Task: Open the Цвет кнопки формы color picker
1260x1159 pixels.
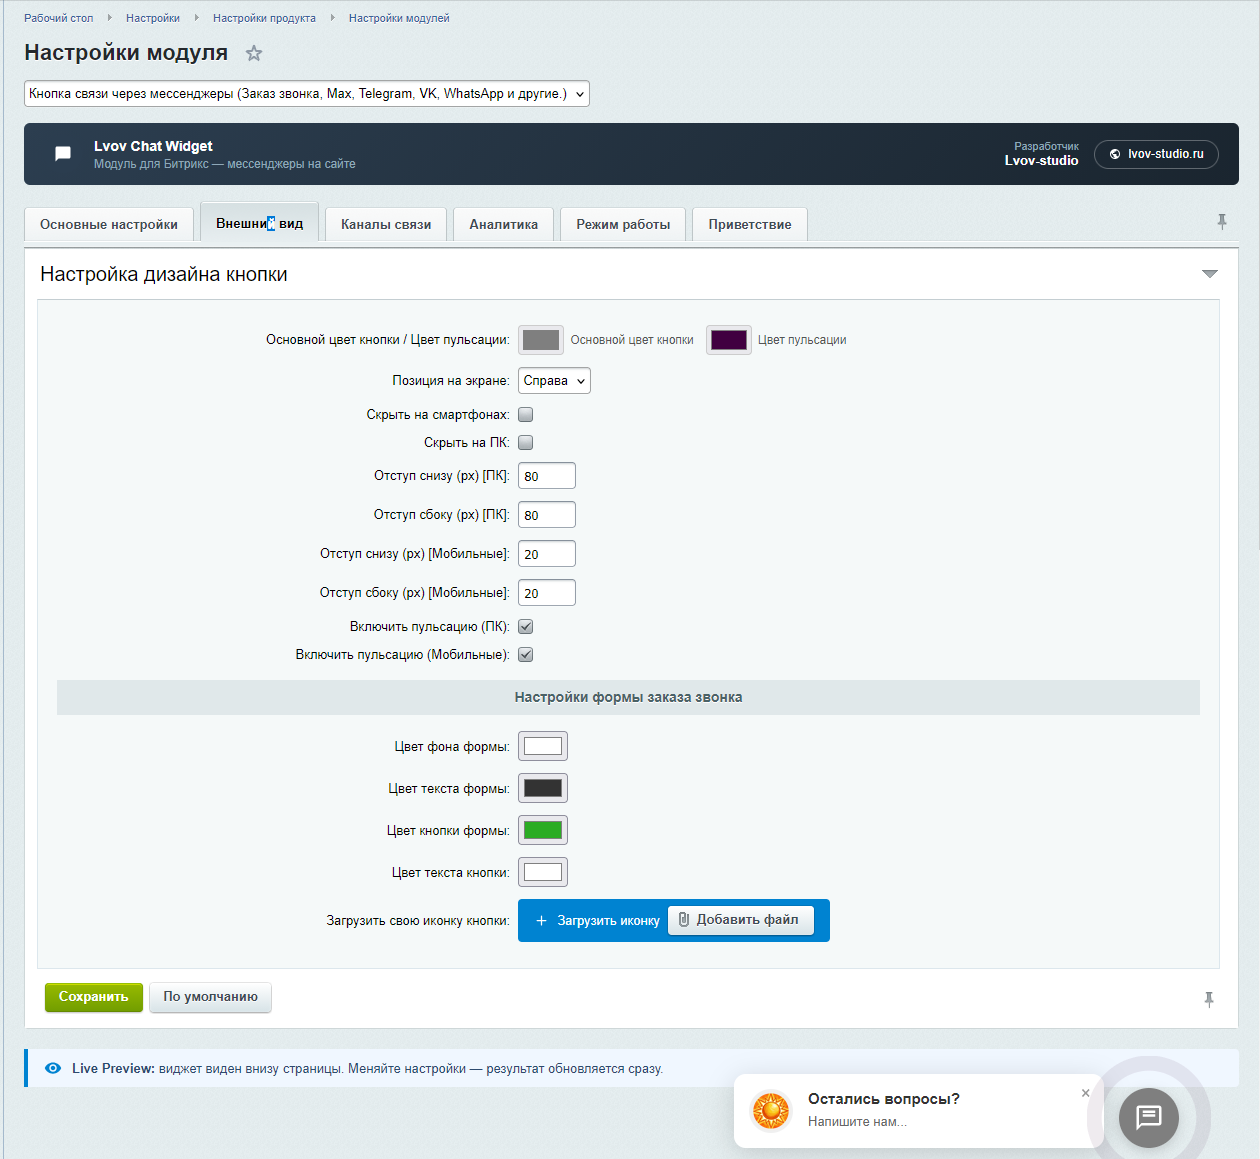Action: [x=542, y=829]
